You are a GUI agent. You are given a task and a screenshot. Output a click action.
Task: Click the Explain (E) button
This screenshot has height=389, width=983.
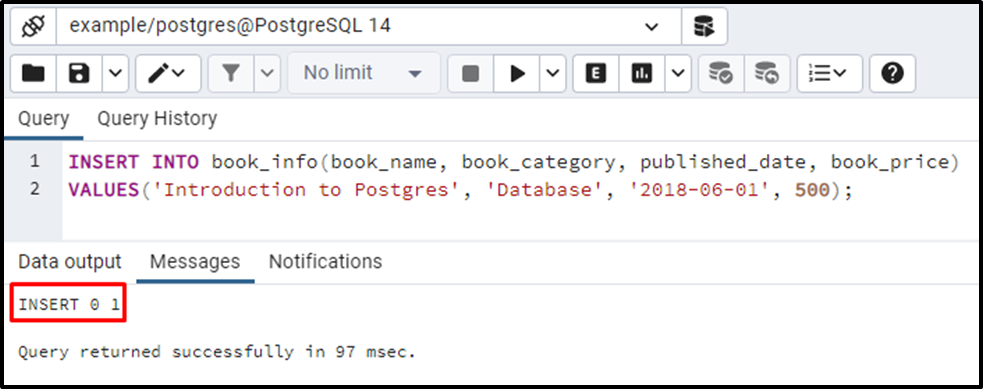(596, 73)
